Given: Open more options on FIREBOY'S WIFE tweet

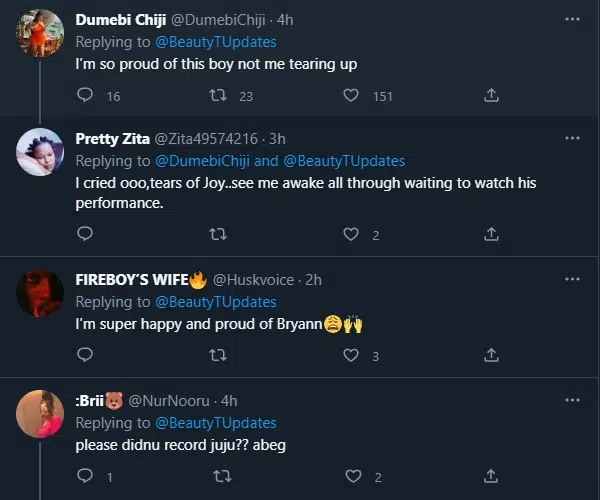Looking at the screenshot, I should 572,280.
